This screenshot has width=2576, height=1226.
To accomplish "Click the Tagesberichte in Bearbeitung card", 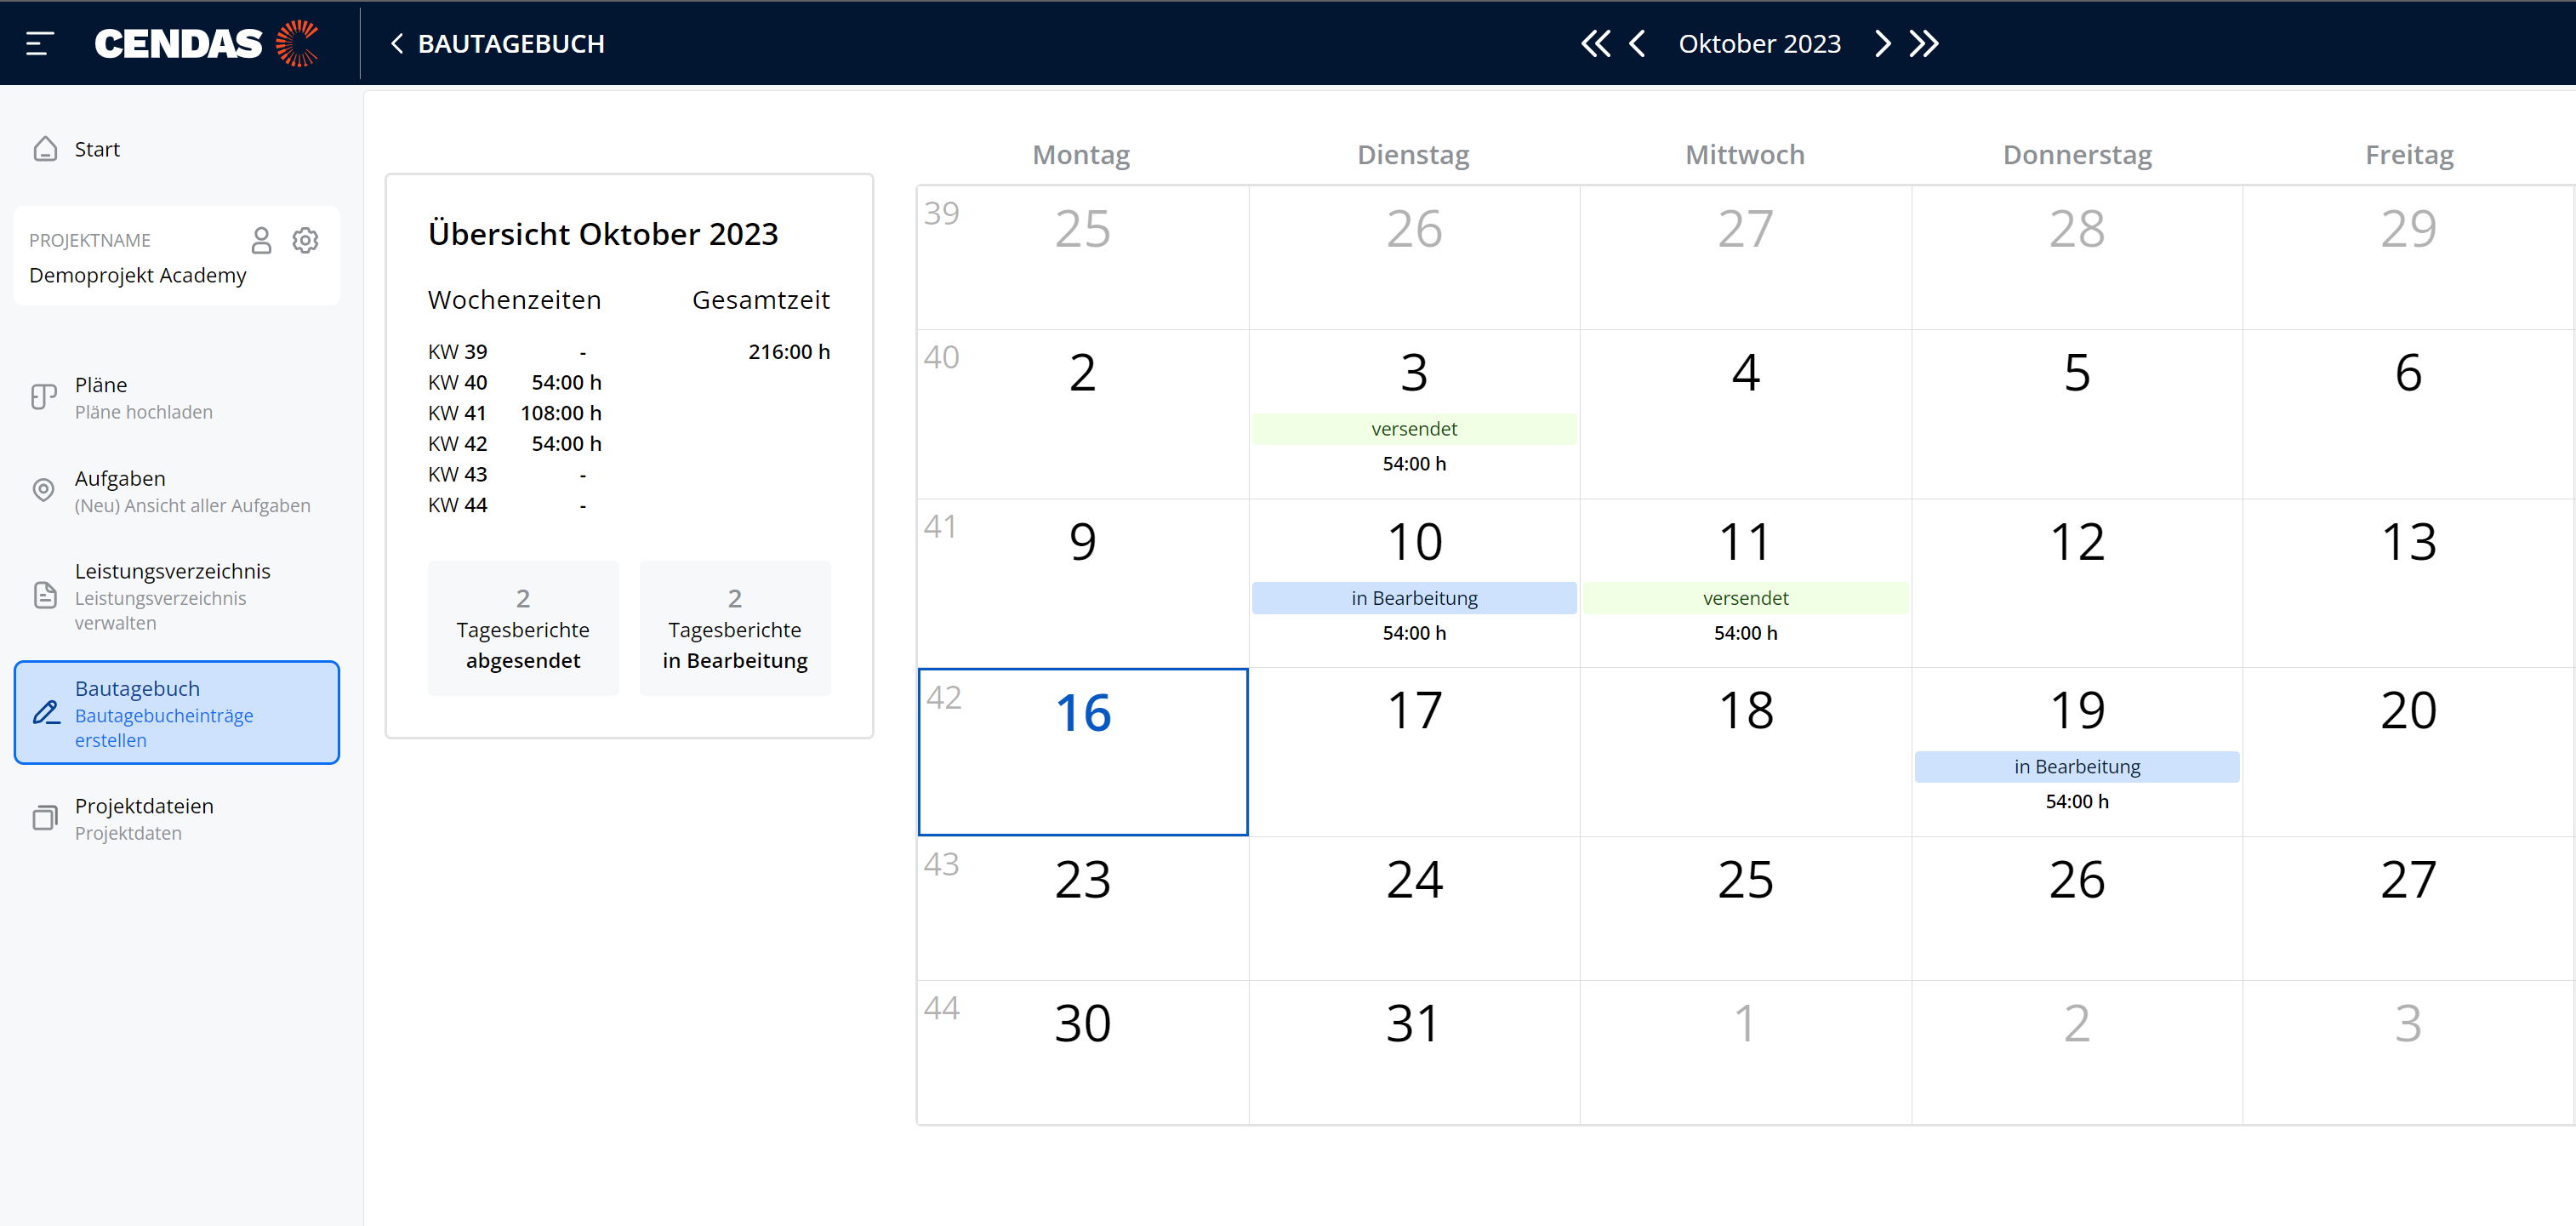I will (x=735, y=628).
